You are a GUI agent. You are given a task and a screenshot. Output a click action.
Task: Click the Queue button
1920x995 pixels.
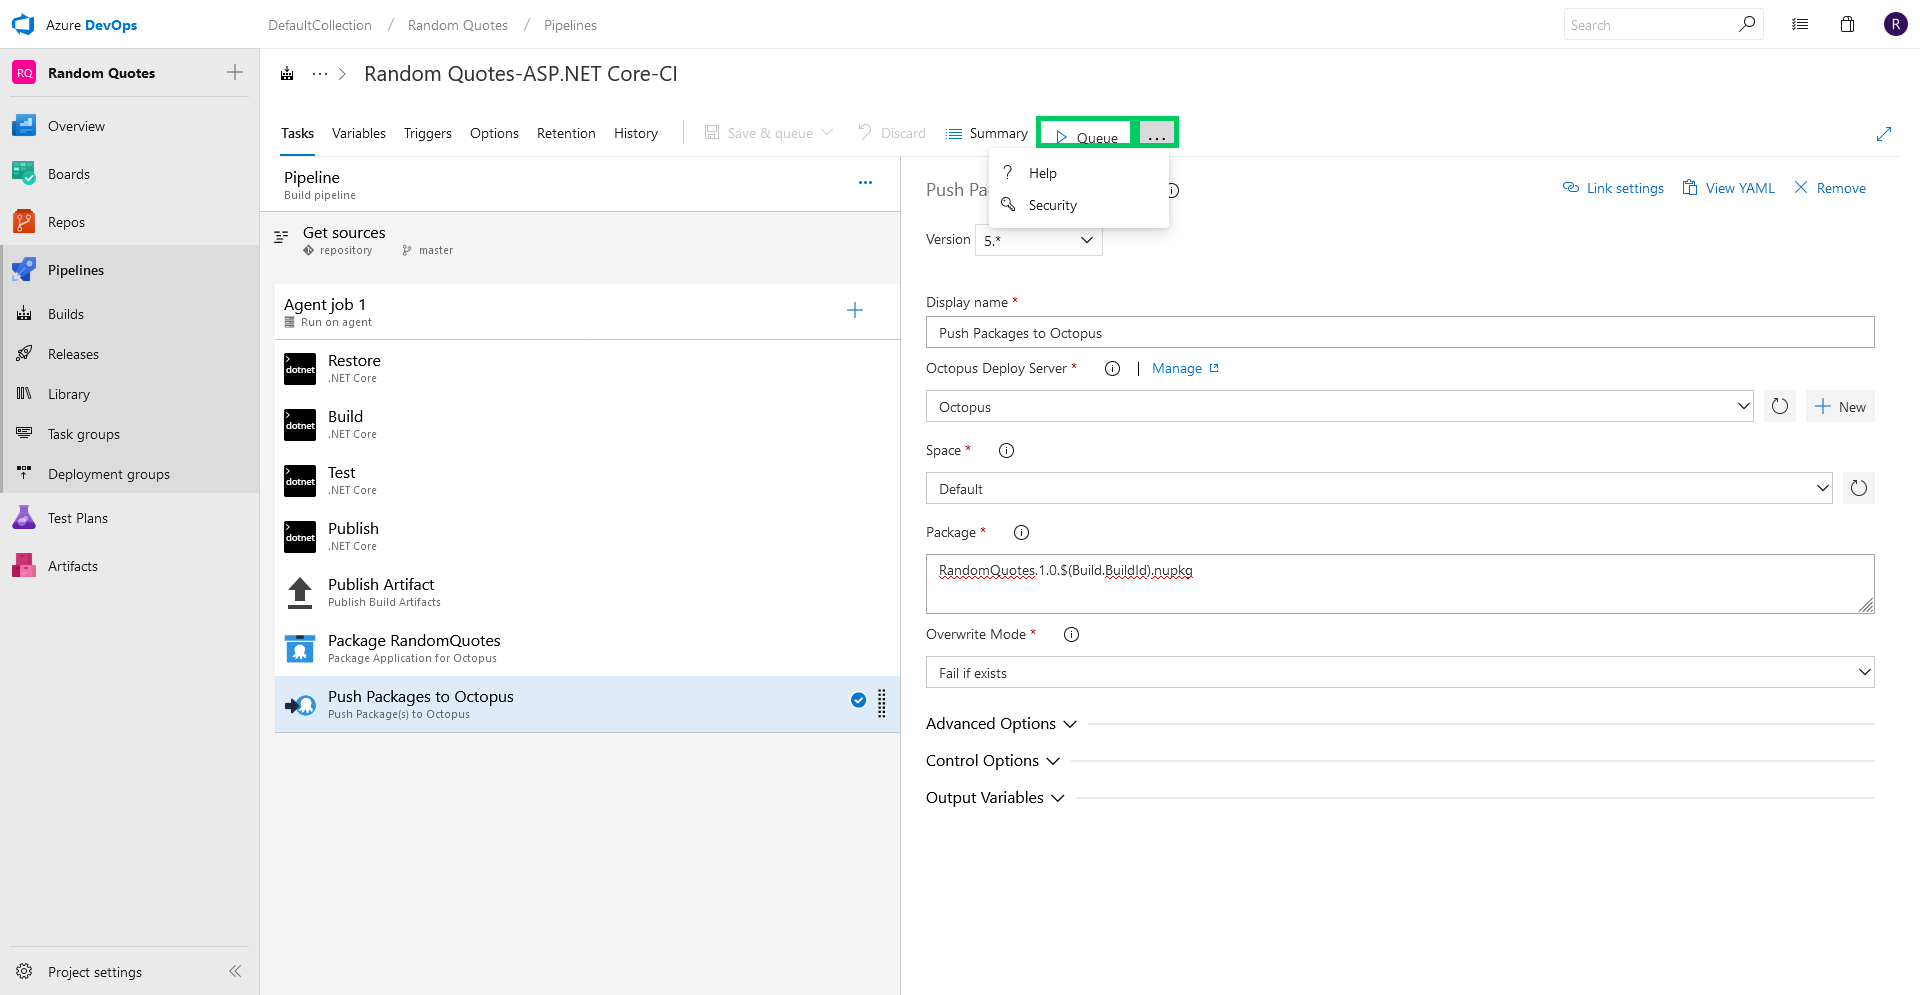tap(1086, 135)
